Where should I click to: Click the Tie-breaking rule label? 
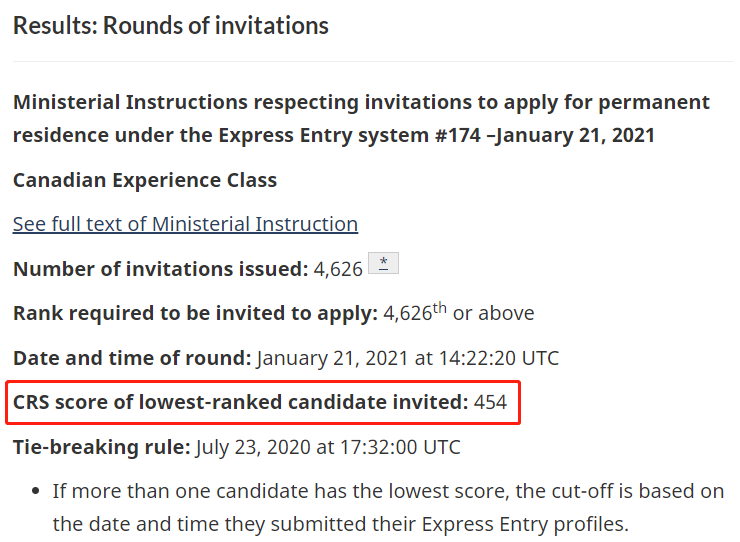(x=101, y=447)
